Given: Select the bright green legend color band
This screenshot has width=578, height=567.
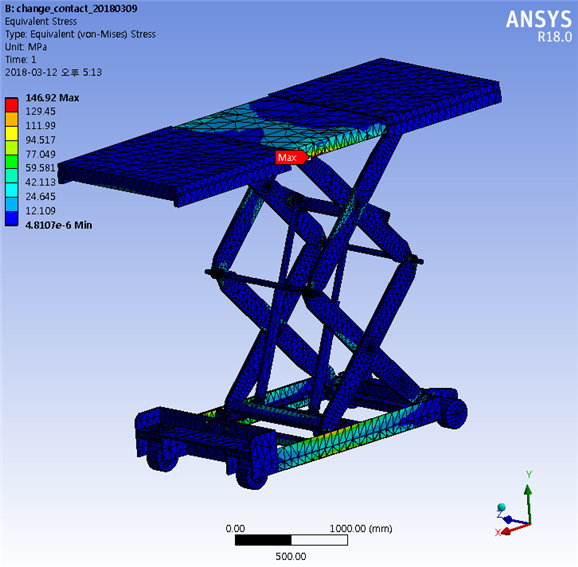Looking at the screenshot, I should point(11,161).
